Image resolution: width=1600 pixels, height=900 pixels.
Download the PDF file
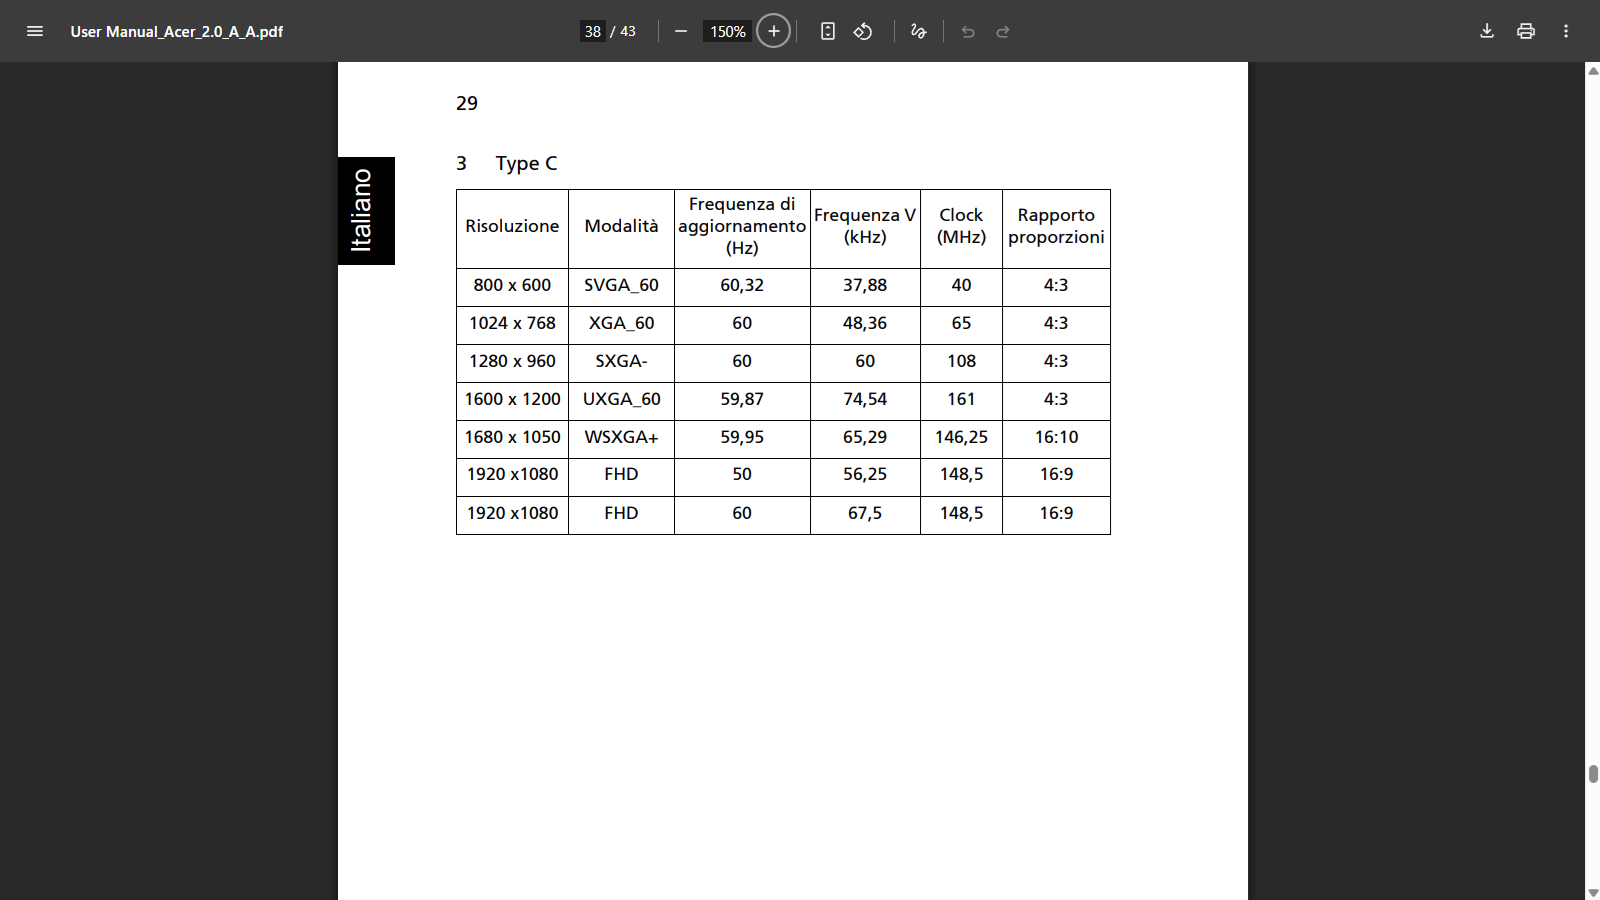tap(1487, 31)
